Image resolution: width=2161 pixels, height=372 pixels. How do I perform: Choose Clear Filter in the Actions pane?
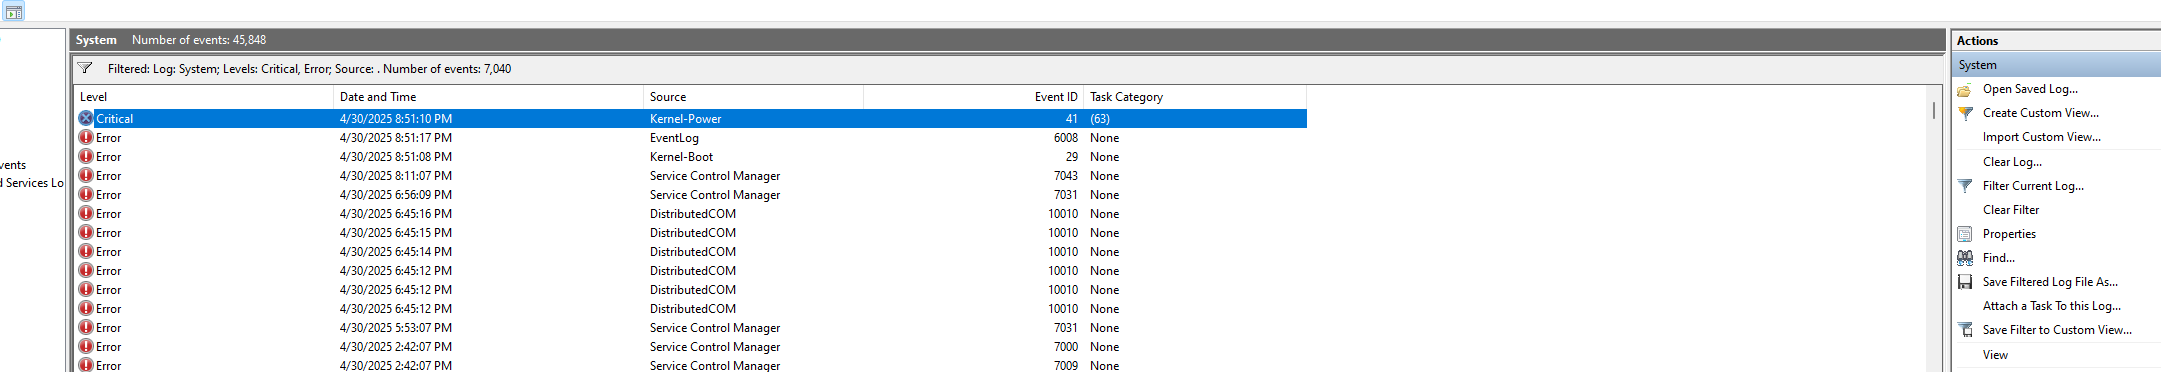tap(2011, 210)
